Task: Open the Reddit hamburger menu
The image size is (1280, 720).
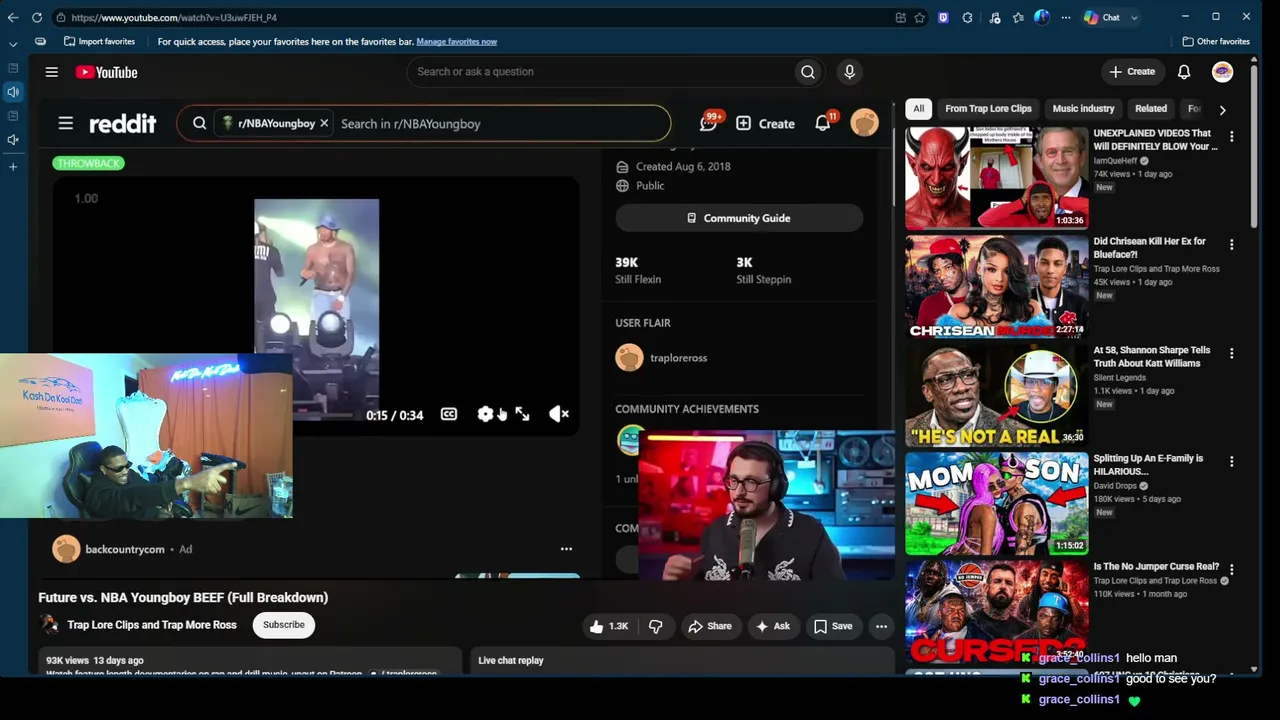Action: point(65,124)
